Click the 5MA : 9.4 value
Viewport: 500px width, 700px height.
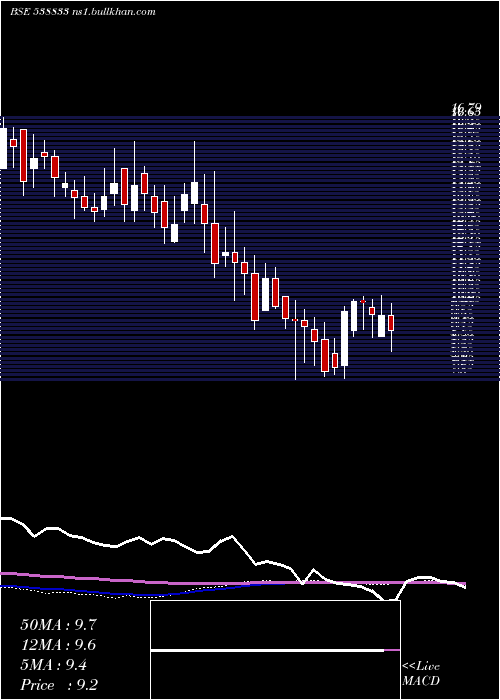54,665
